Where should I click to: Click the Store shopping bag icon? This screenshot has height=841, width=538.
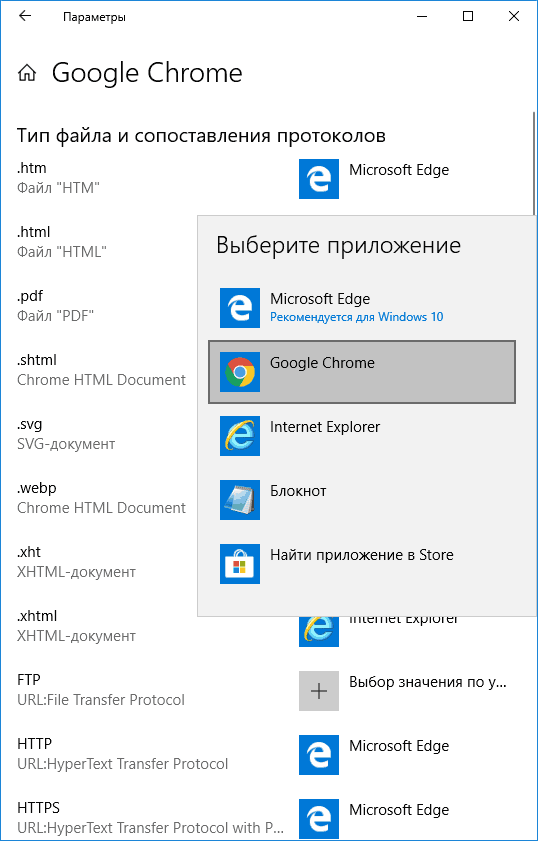coord(240,564)
